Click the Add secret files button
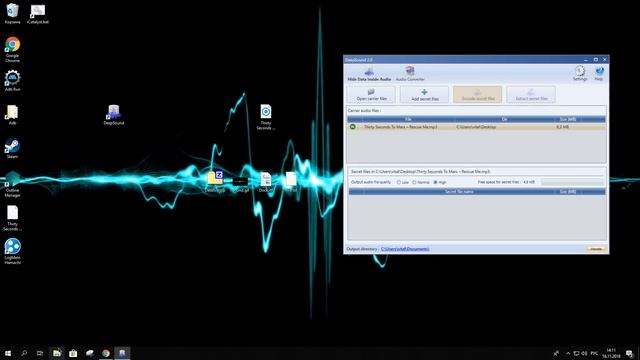Image resolution: width=640 pixels, height=360 pixels. [x=424, y=95]
